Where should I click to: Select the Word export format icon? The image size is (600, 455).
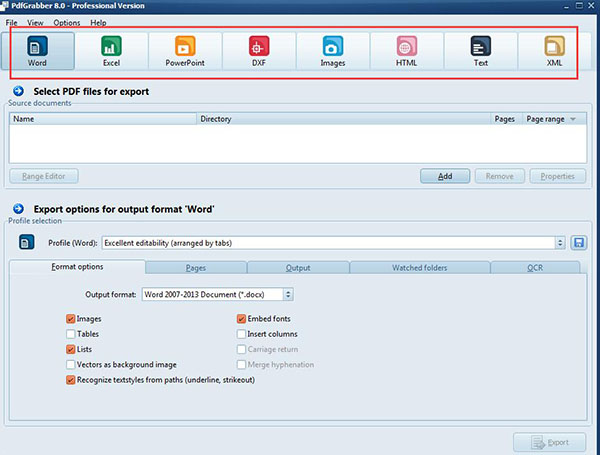tap(37, 46)
